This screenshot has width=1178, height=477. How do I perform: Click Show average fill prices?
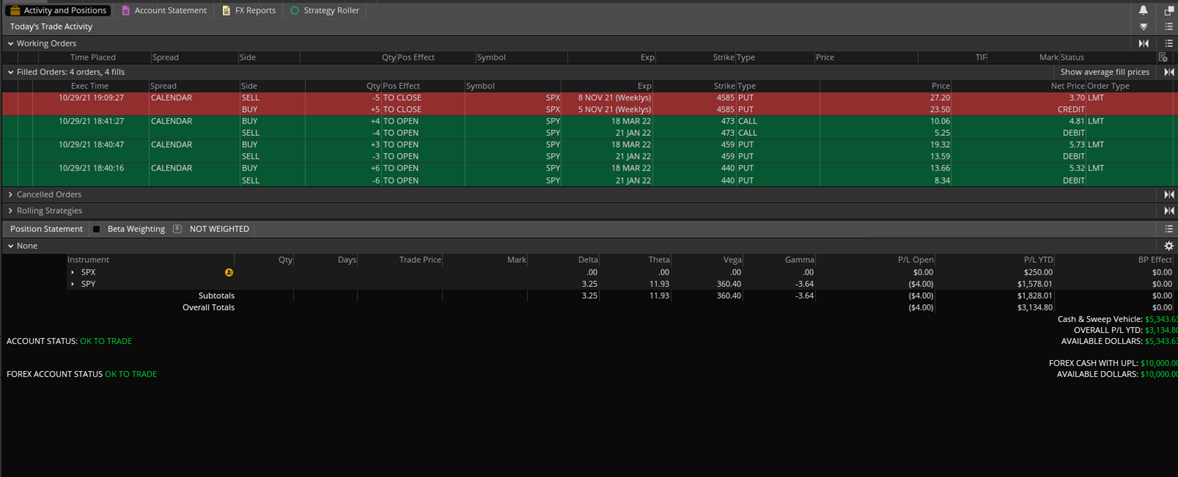(1104, 72)
